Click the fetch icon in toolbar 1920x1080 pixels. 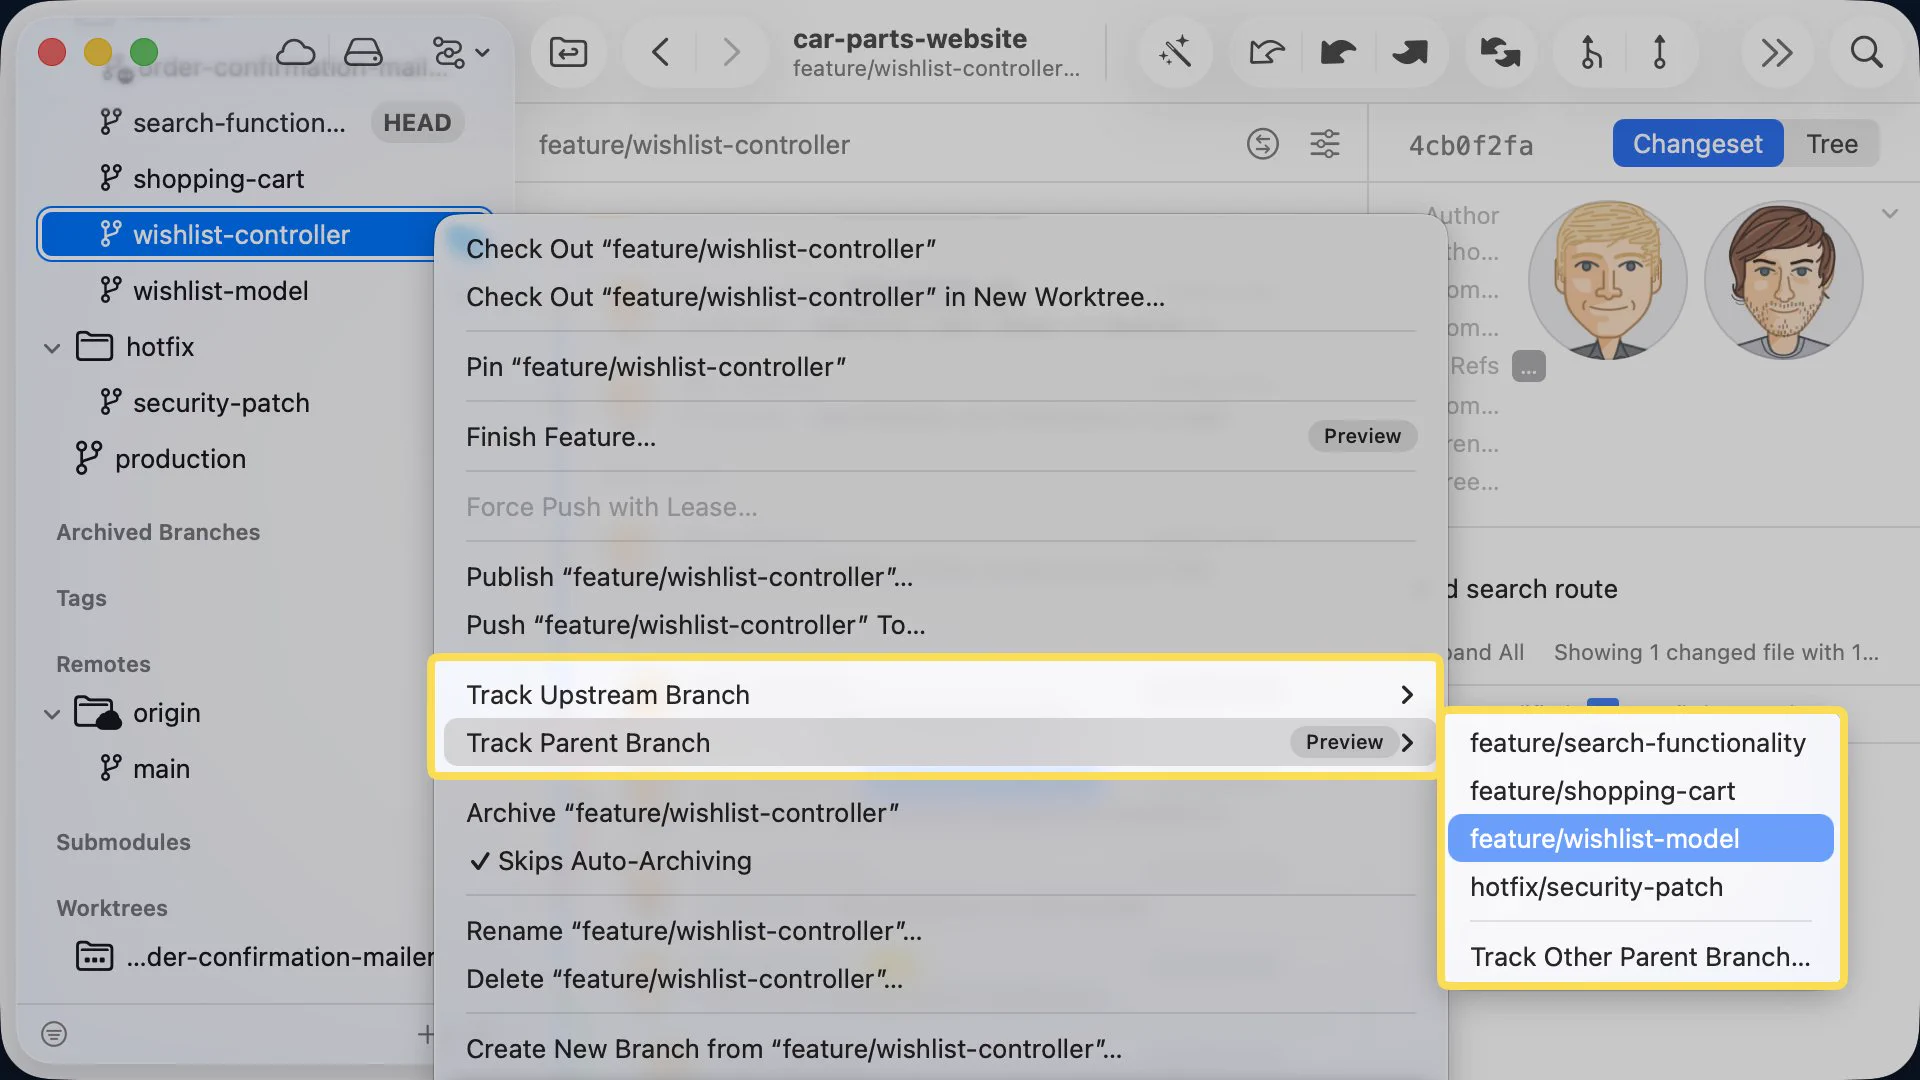click(1266, 52)
